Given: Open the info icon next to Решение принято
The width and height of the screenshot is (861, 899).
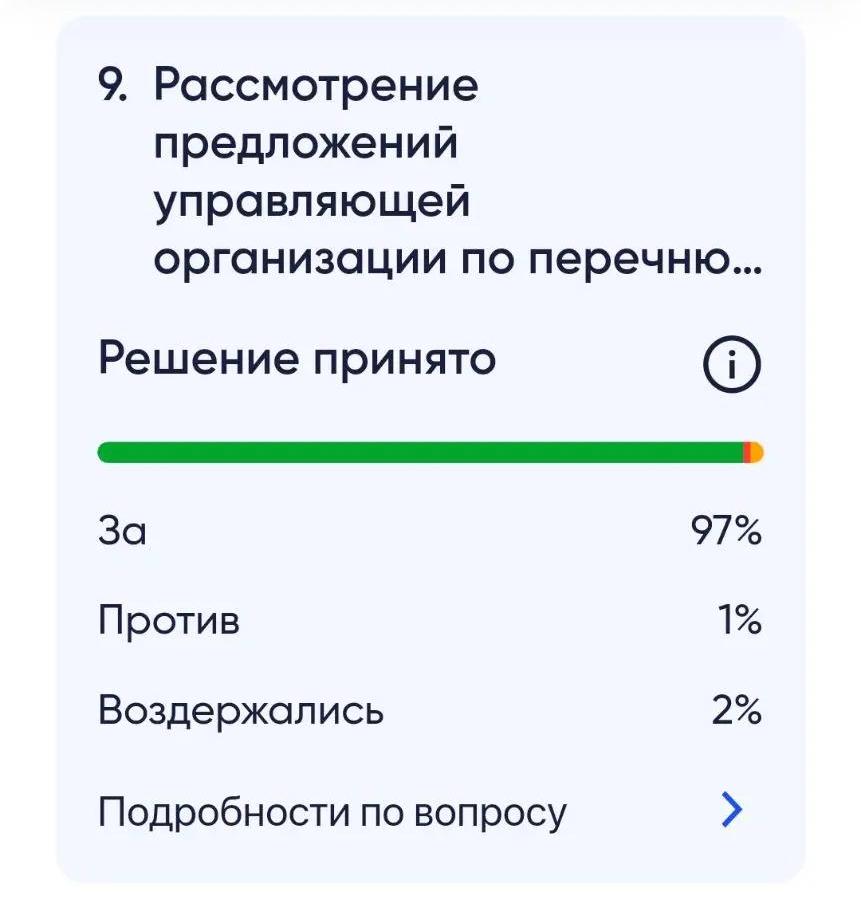Looking at the screenshot, I should tap(732, 364).
